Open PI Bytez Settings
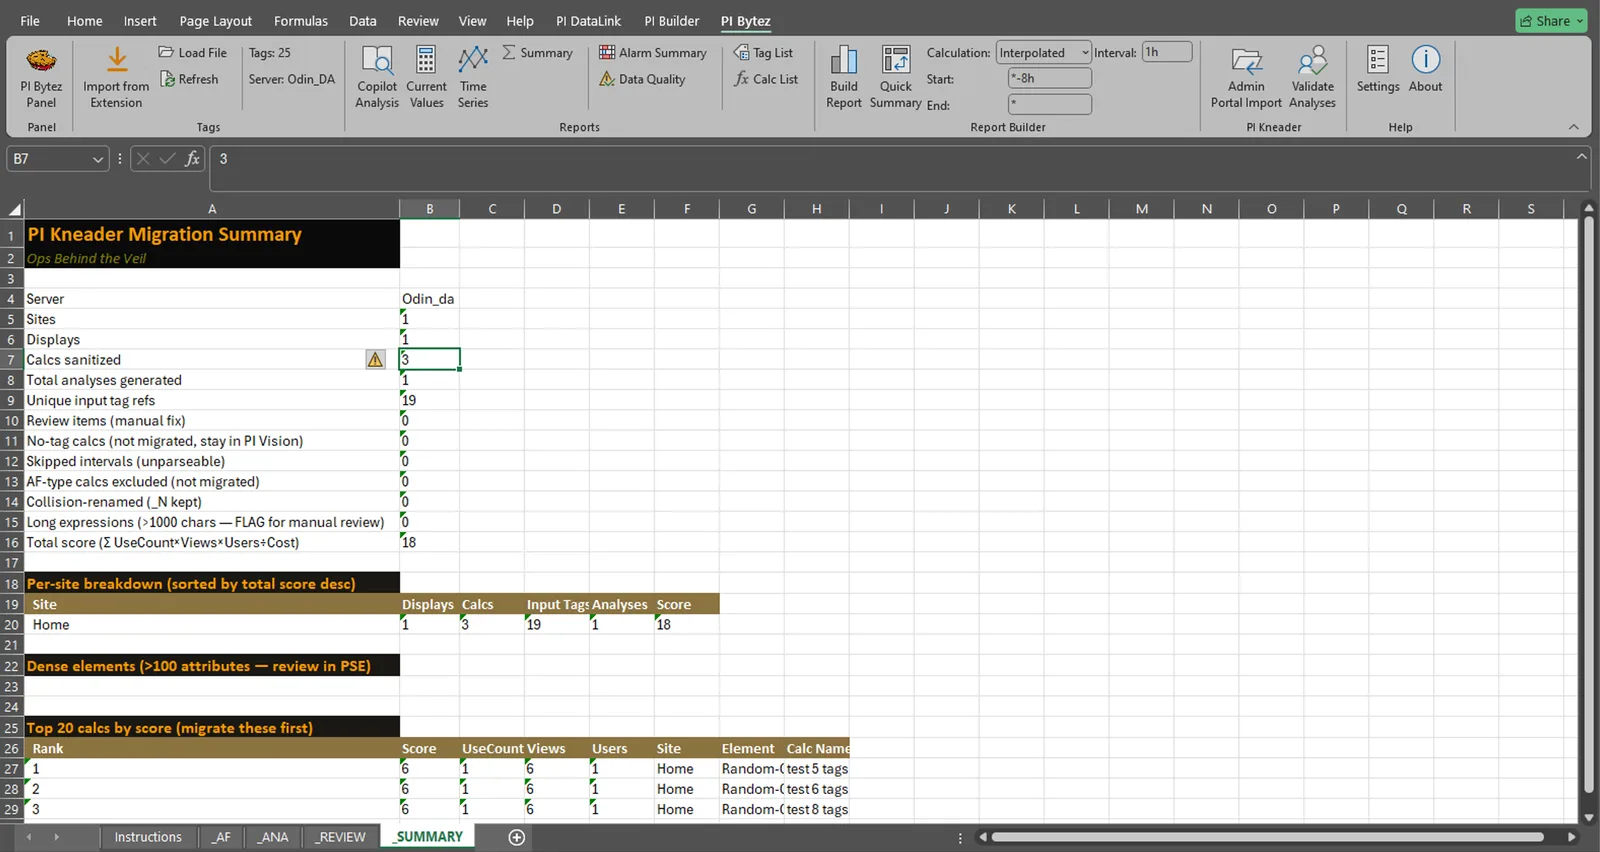This screenshot has width=1600, height=852. 1378,70
